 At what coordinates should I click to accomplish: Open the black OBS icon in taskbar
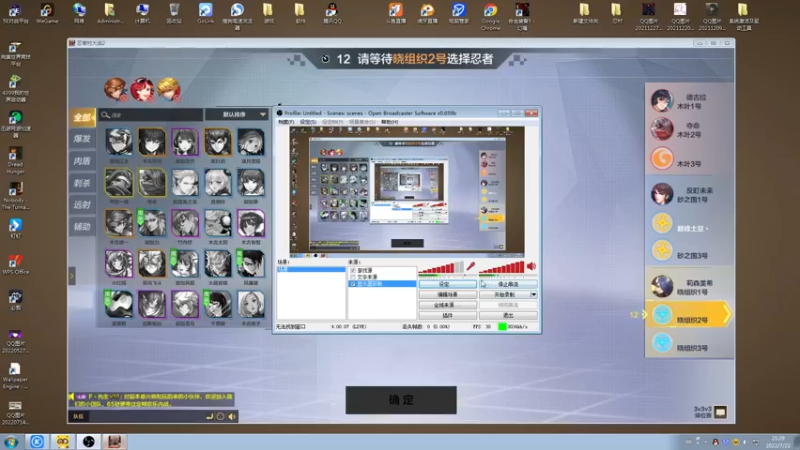coord(88,441)
